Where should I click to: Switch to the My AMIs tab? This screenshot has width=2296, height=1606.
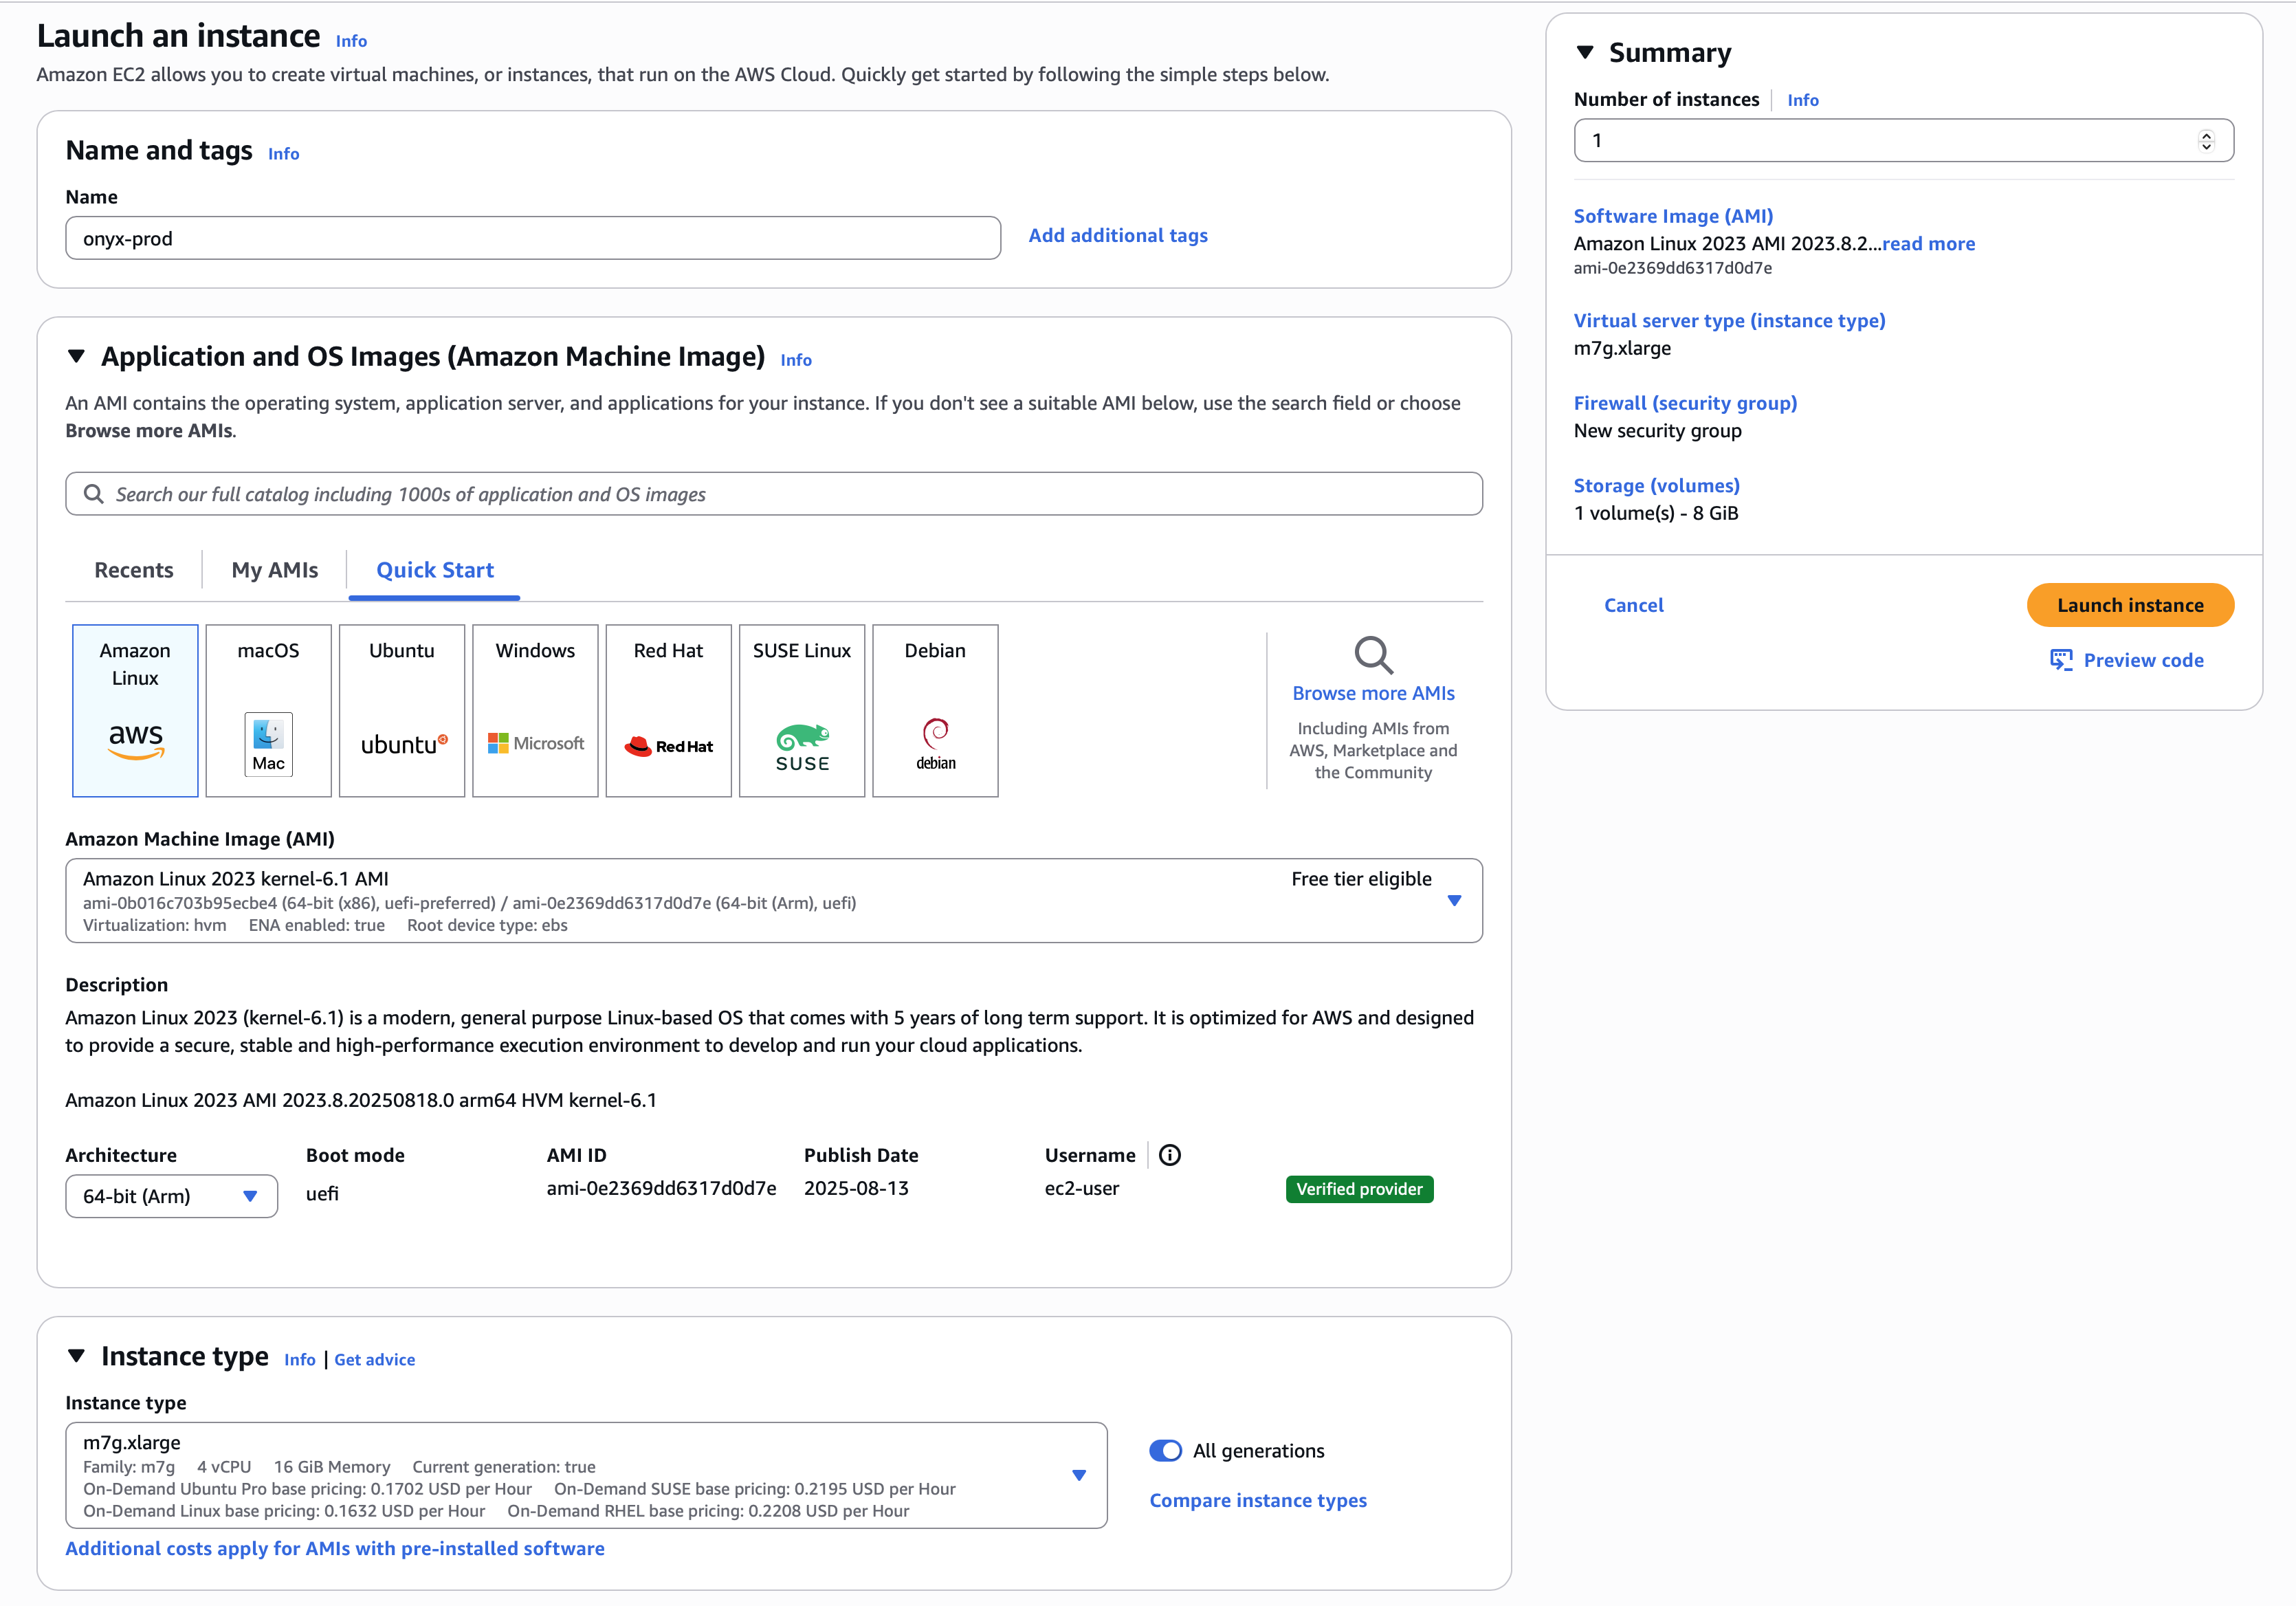tap(273, 569)
